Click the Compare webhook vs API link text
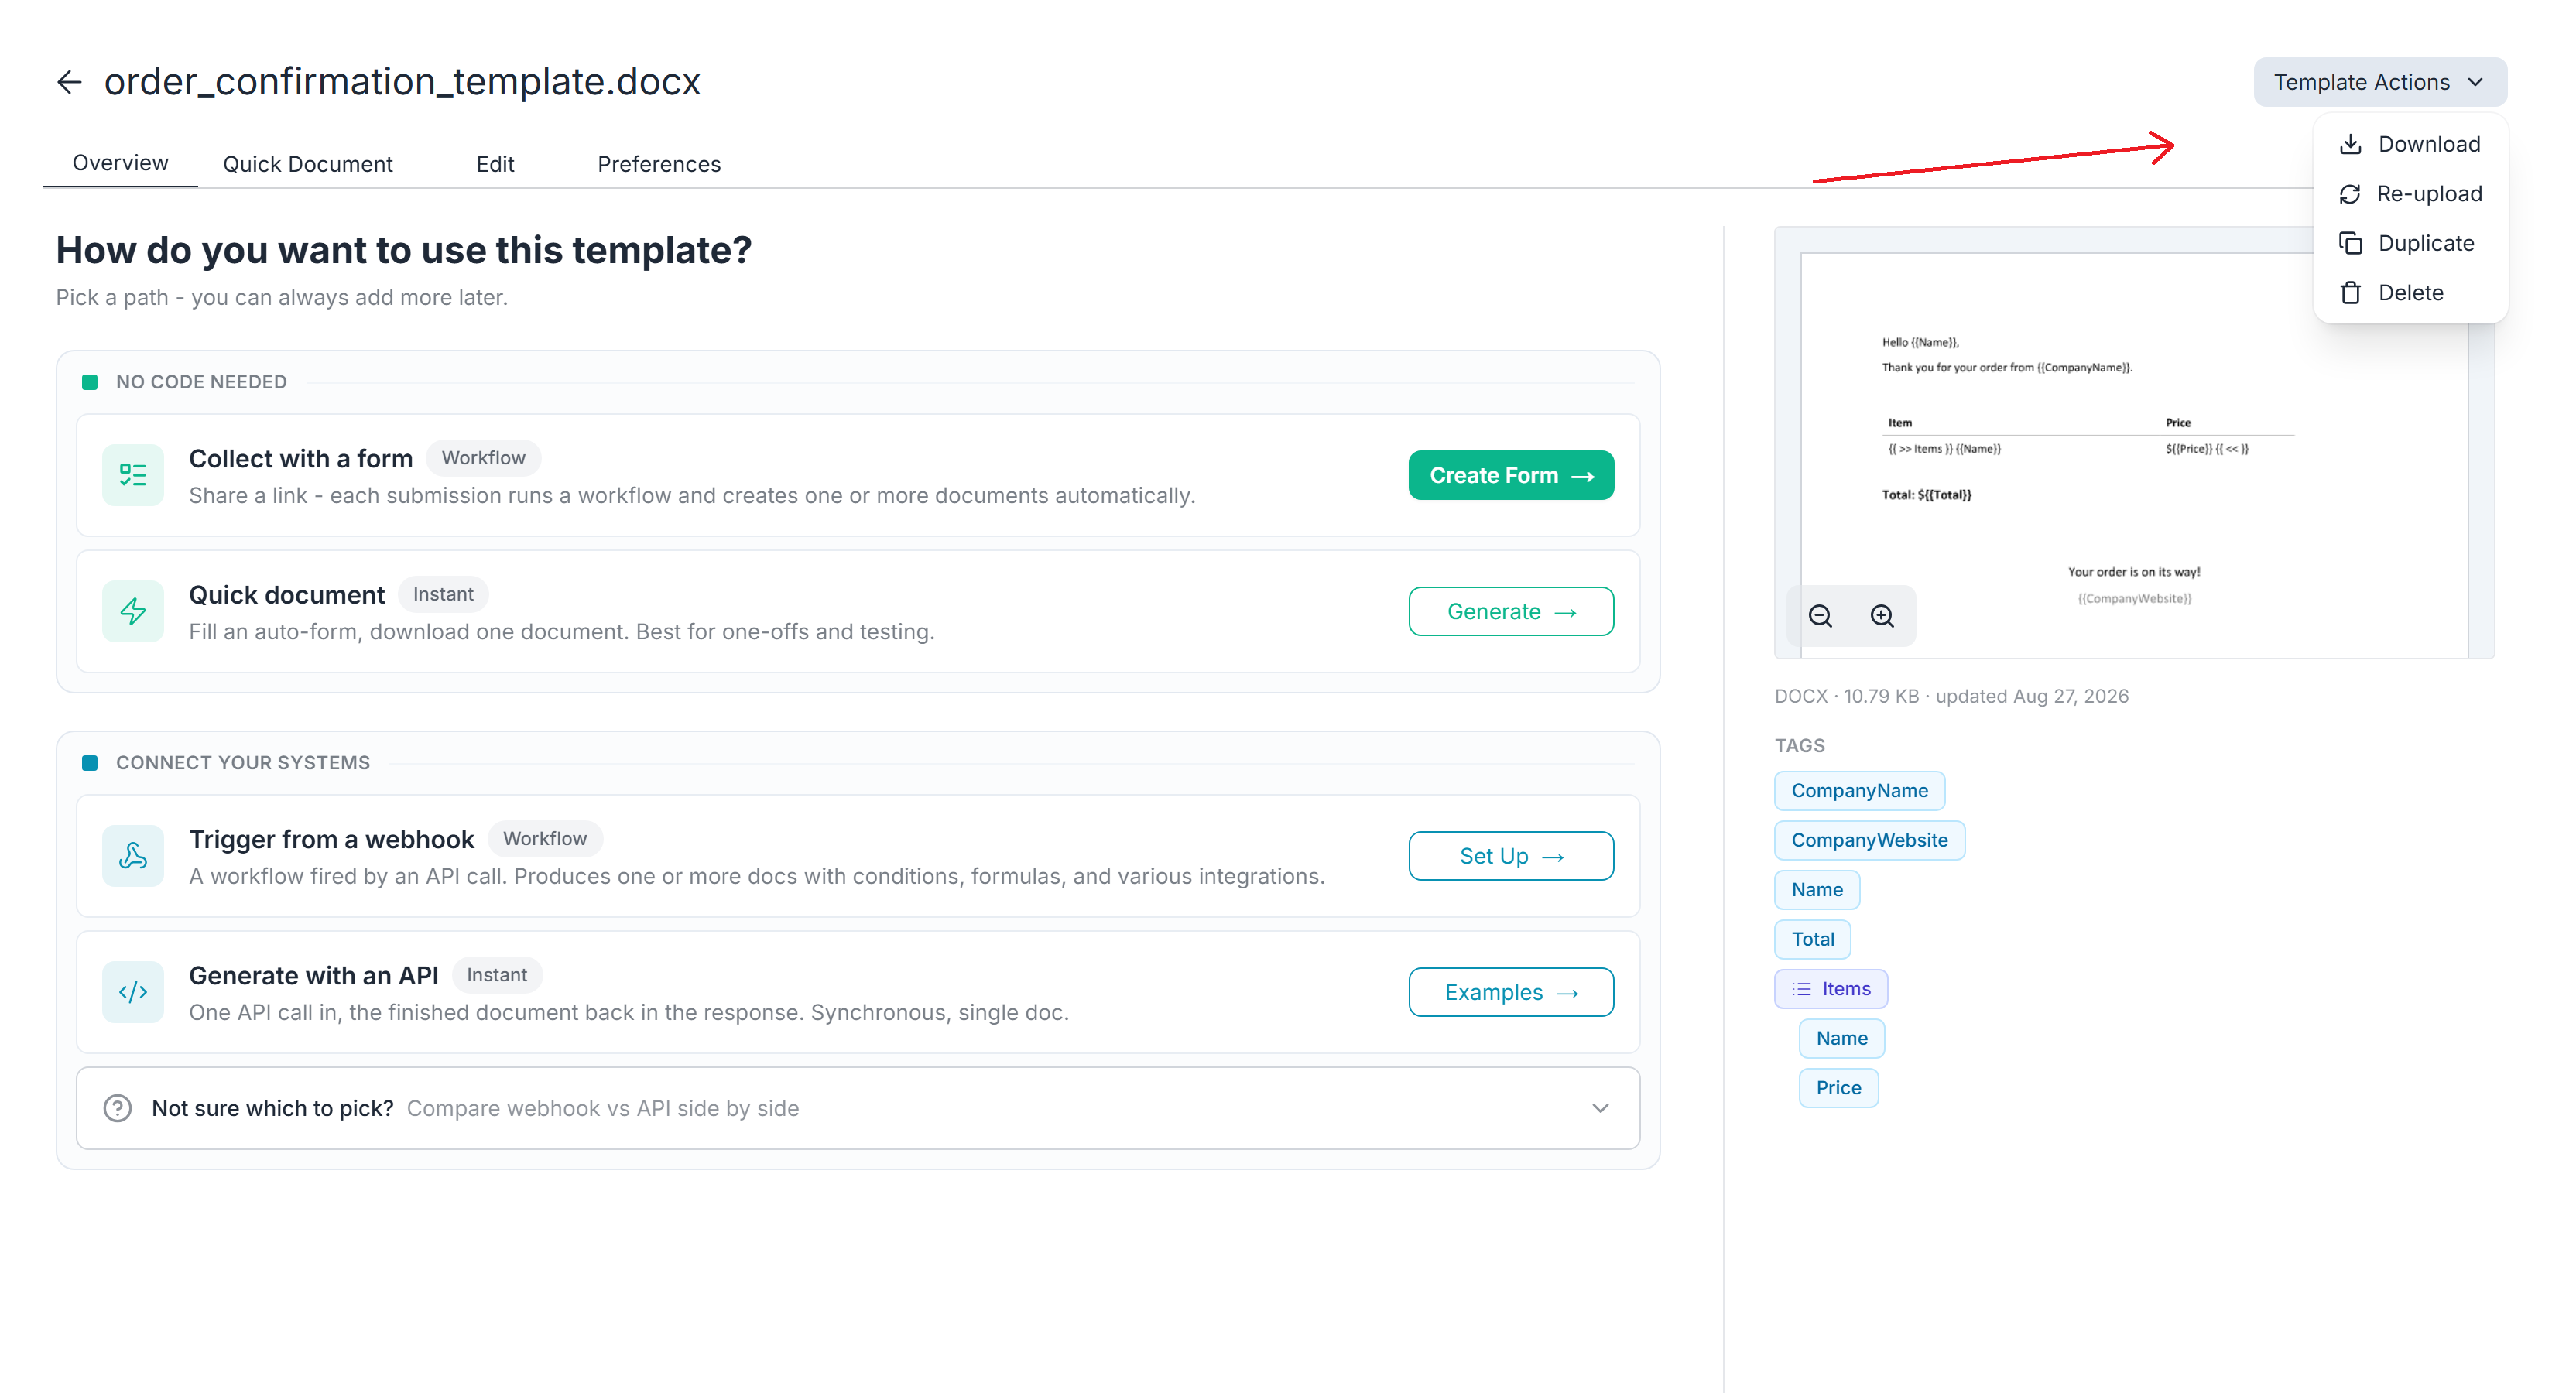The image size is (2576, 1393). coord(603,1108)
